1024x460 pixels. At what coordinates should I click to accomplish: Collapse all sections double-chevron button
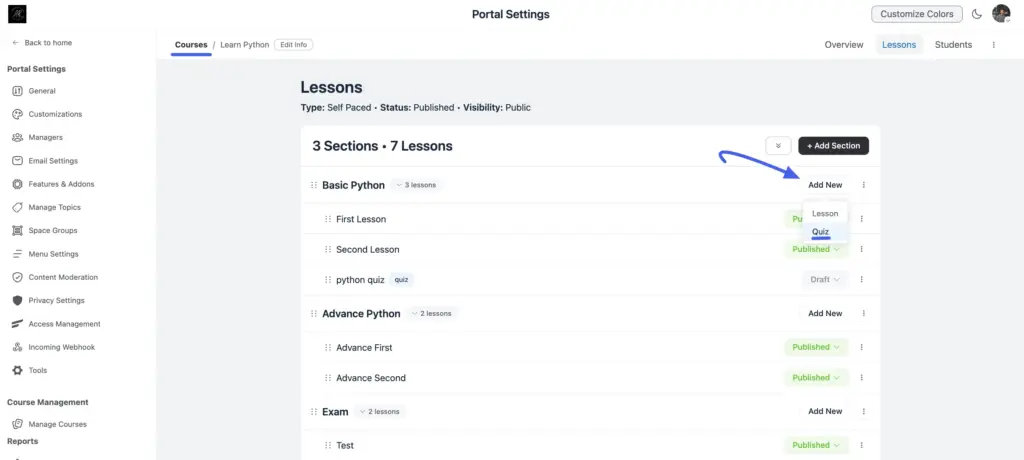click(778, 146)
